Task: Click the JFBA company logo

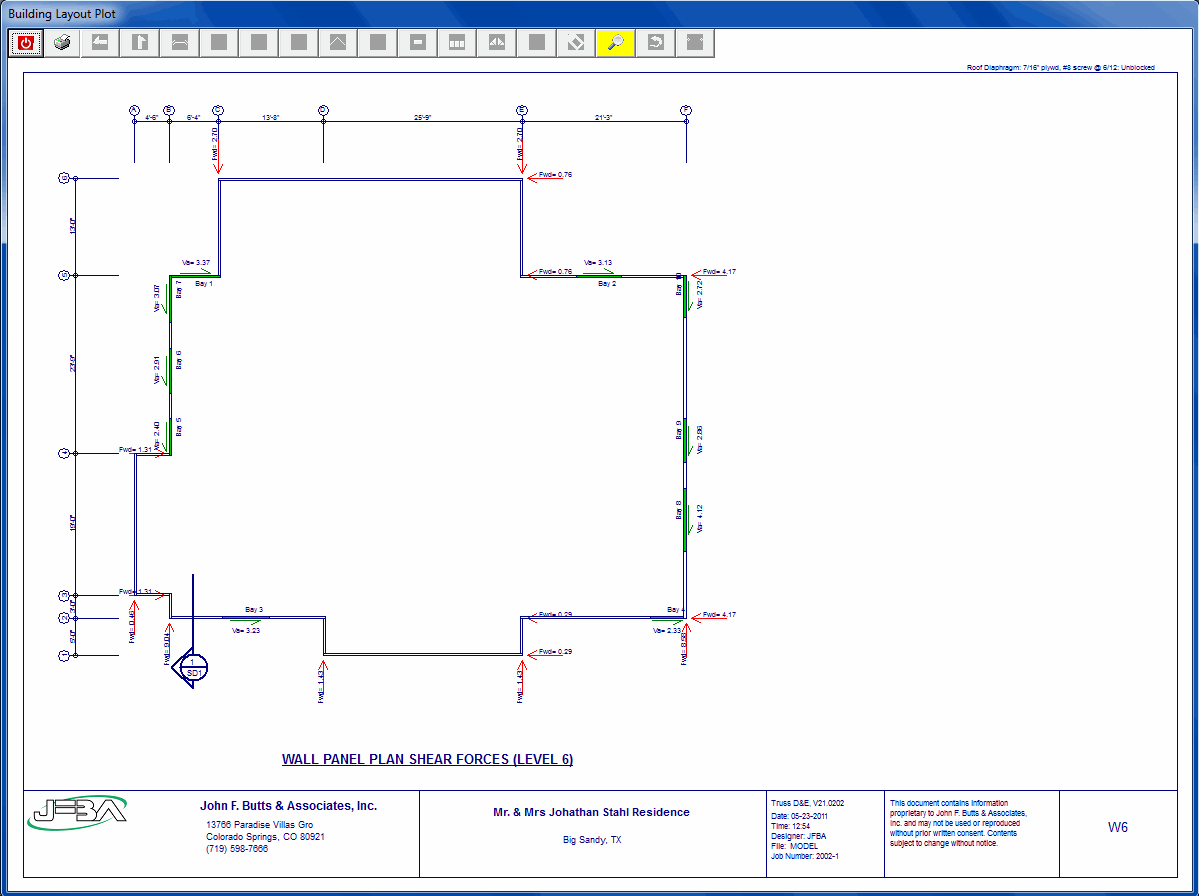Action: [x=77, y=811]
